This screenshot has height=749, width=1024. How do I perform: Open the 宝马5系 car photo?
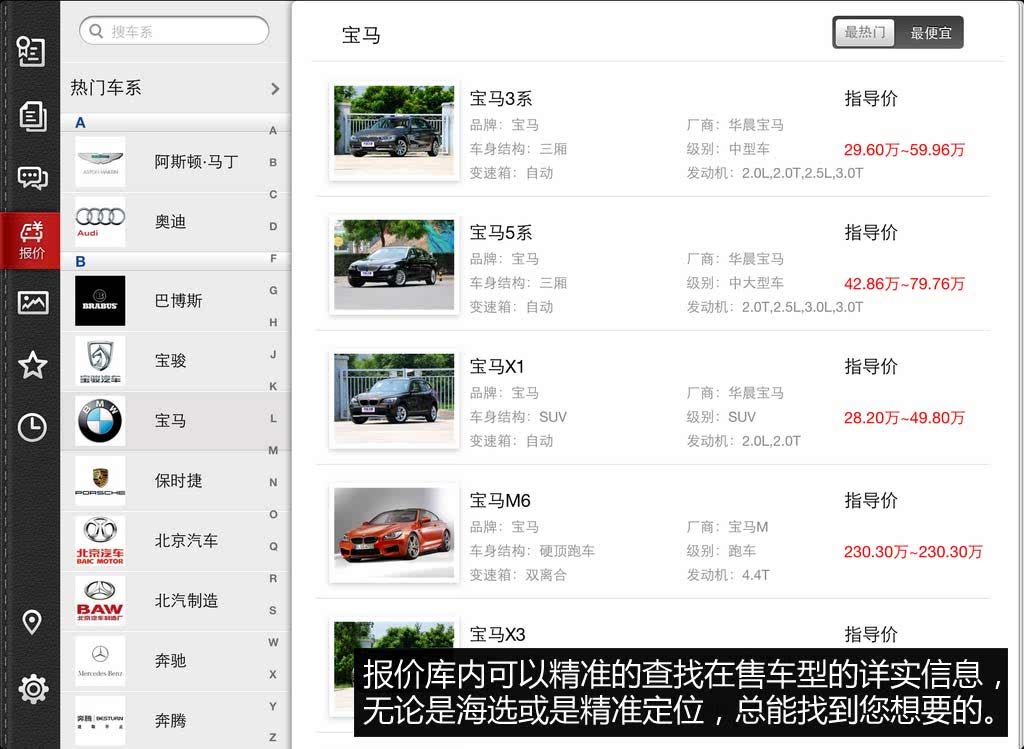394,264
